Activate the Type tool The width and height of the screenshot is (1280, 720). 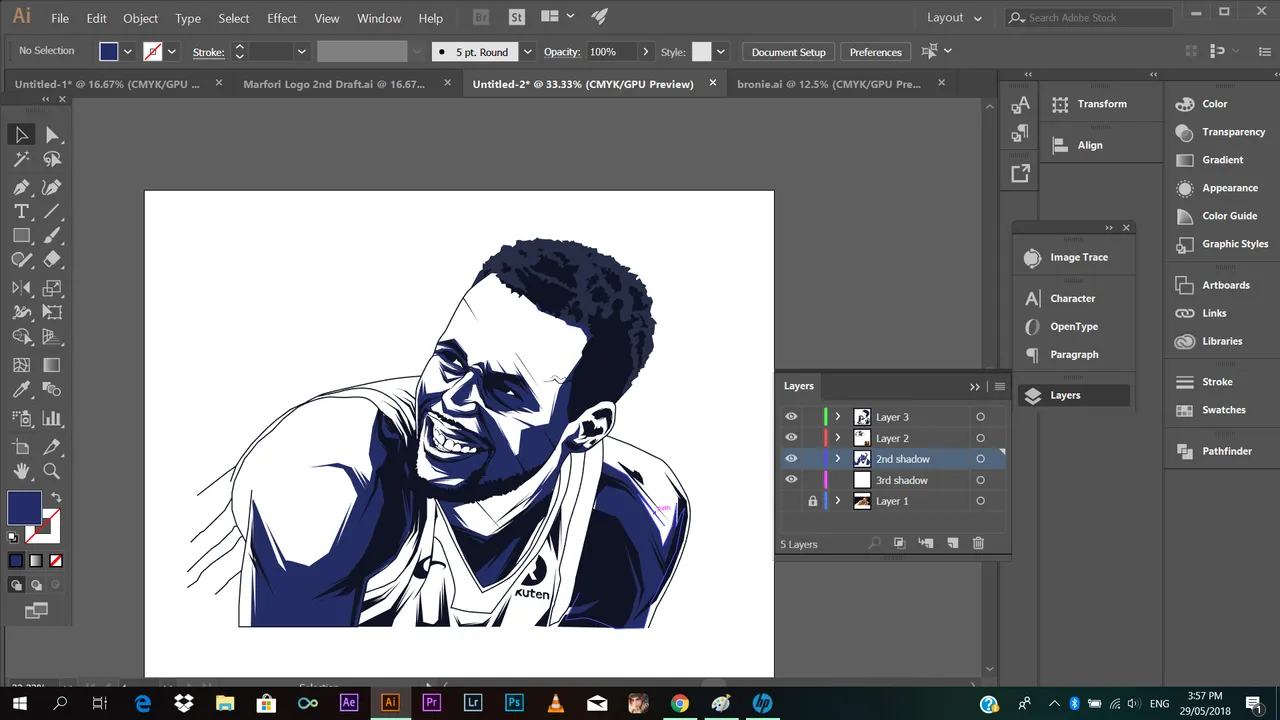(21, 211)
